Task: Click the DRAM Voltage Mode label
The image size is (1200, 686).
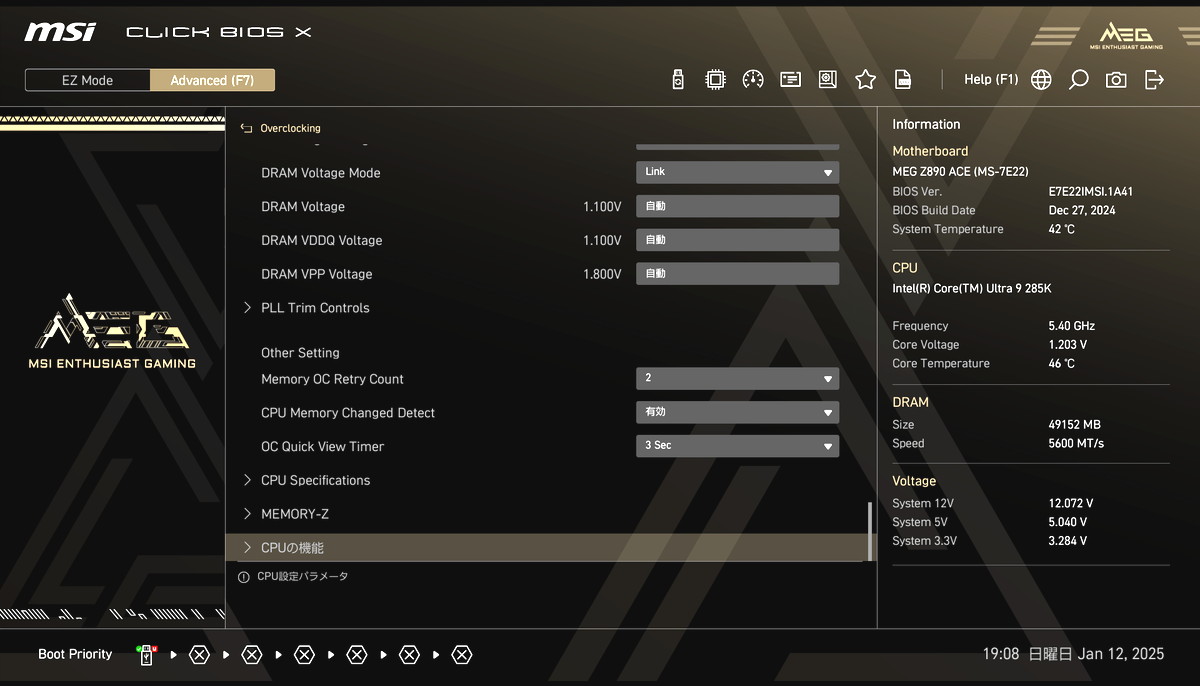Action: pyautogui.click(x=321, y=173)
